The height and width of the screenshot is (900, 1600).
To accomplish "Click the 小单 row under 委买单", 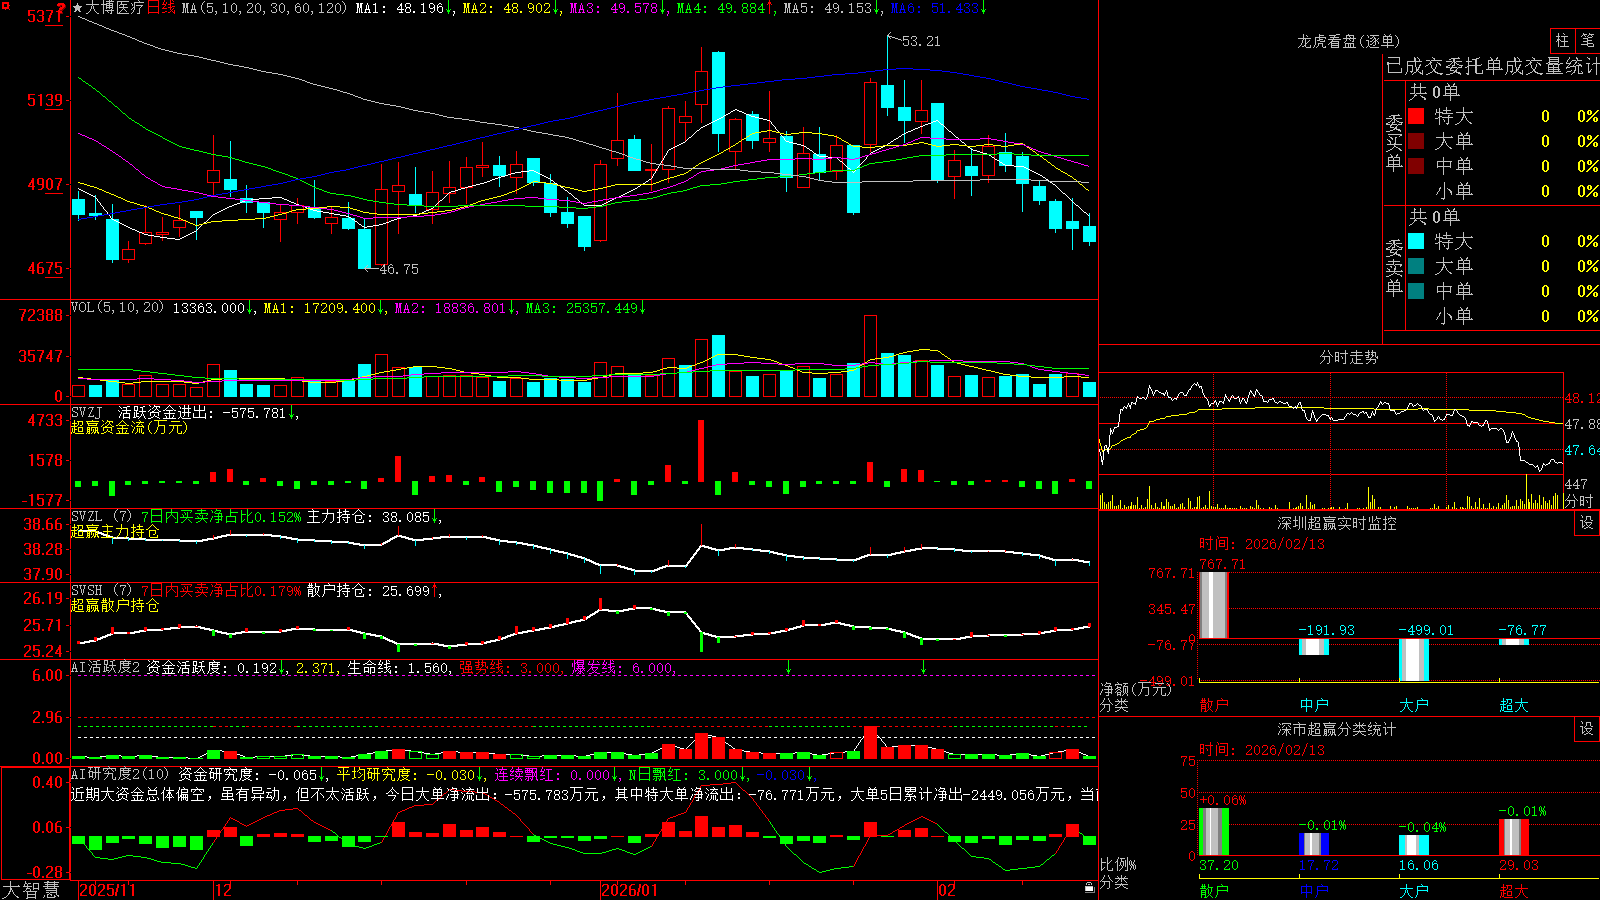I will coord(1503,191).
